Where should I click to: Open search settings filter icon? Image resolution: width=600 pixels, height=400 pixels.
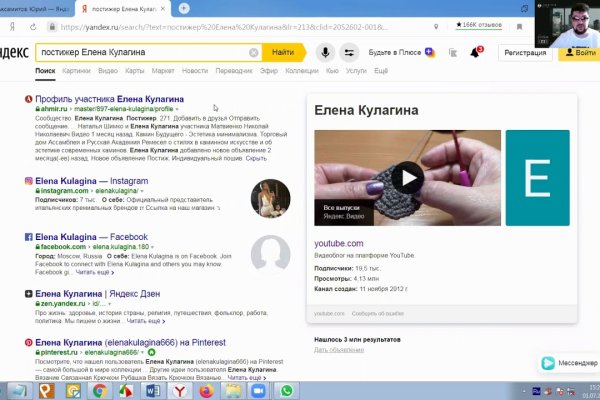(349, 52)
